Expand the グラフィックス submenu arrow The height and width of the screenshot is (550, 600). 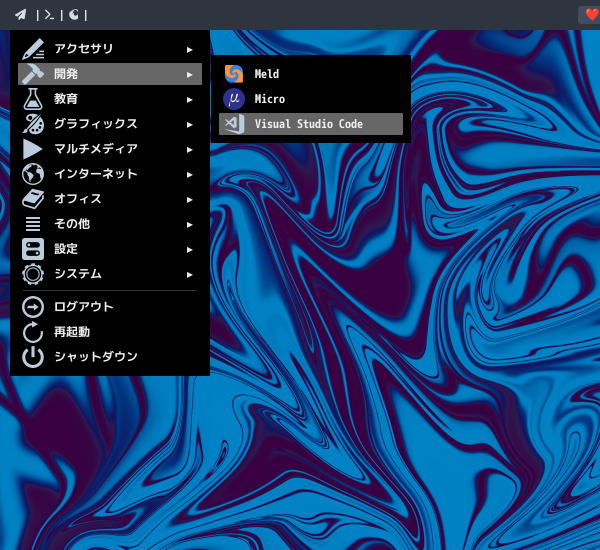[x=189, y=125]
